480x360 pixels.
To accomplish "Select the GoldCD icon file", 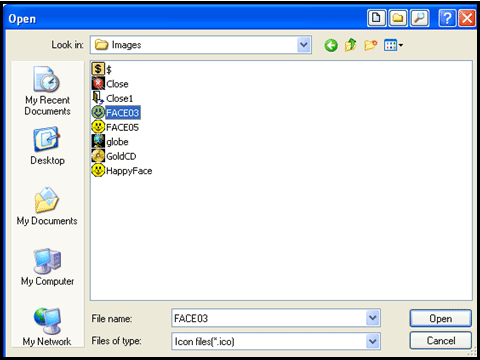I will 114,156.
